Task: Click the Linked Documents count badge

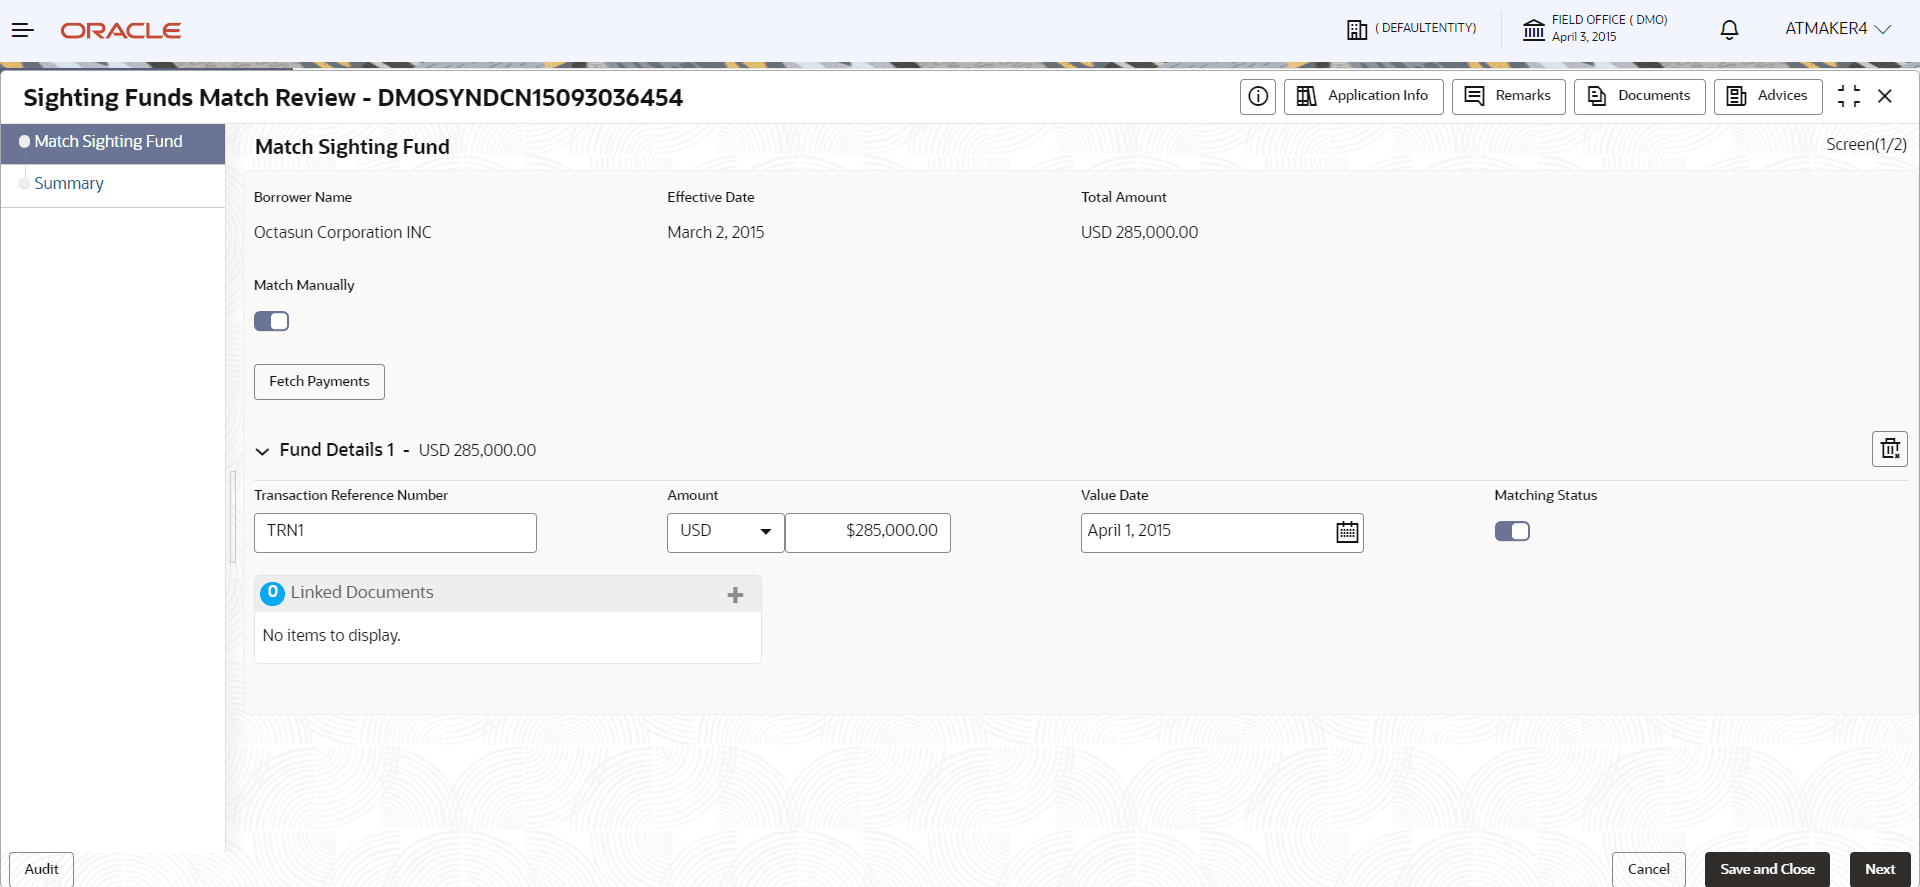Action: 272,593
